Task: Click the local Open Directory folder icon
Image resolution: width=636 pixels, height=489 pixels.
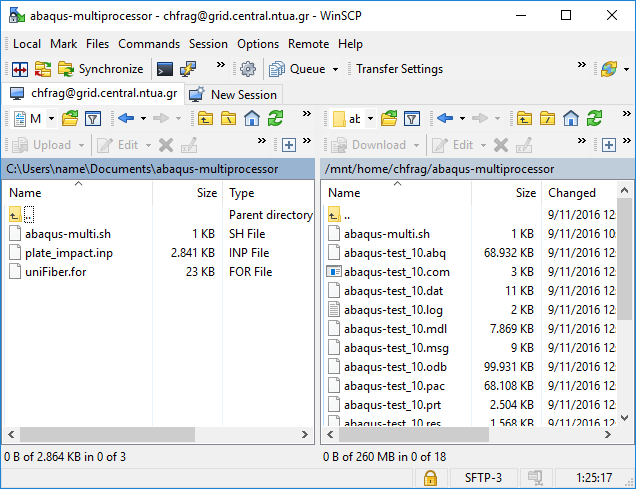Action: point(70,119)
